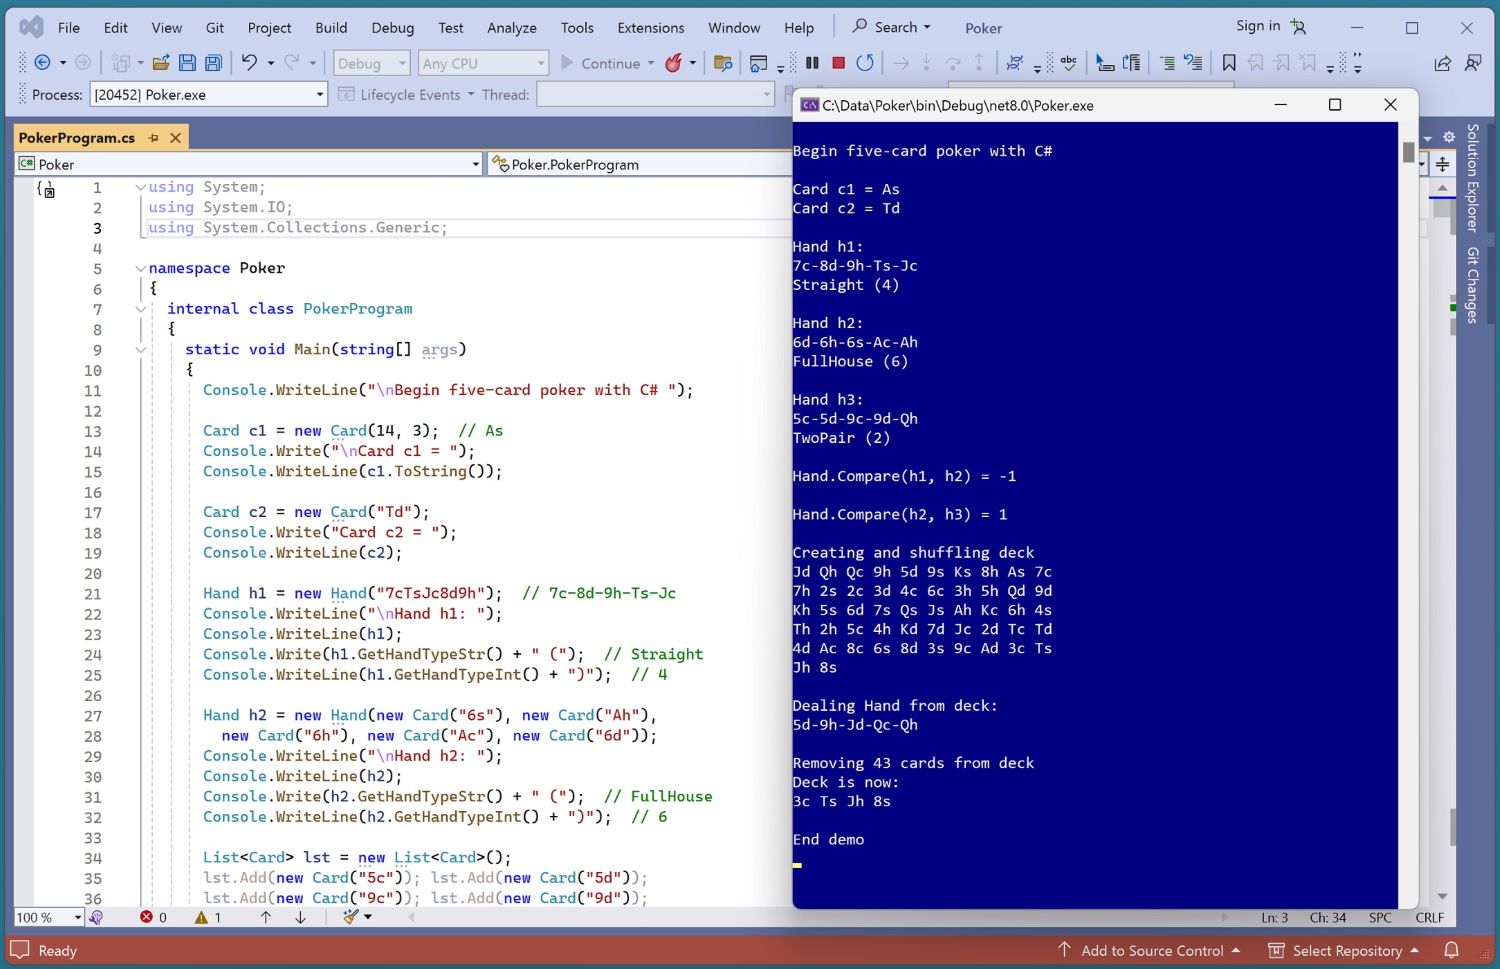Image resolution: width=1500 pixels, height=969 pixels.
Task: Open the Solution Explorer side tab
Action: point(1472,177)
